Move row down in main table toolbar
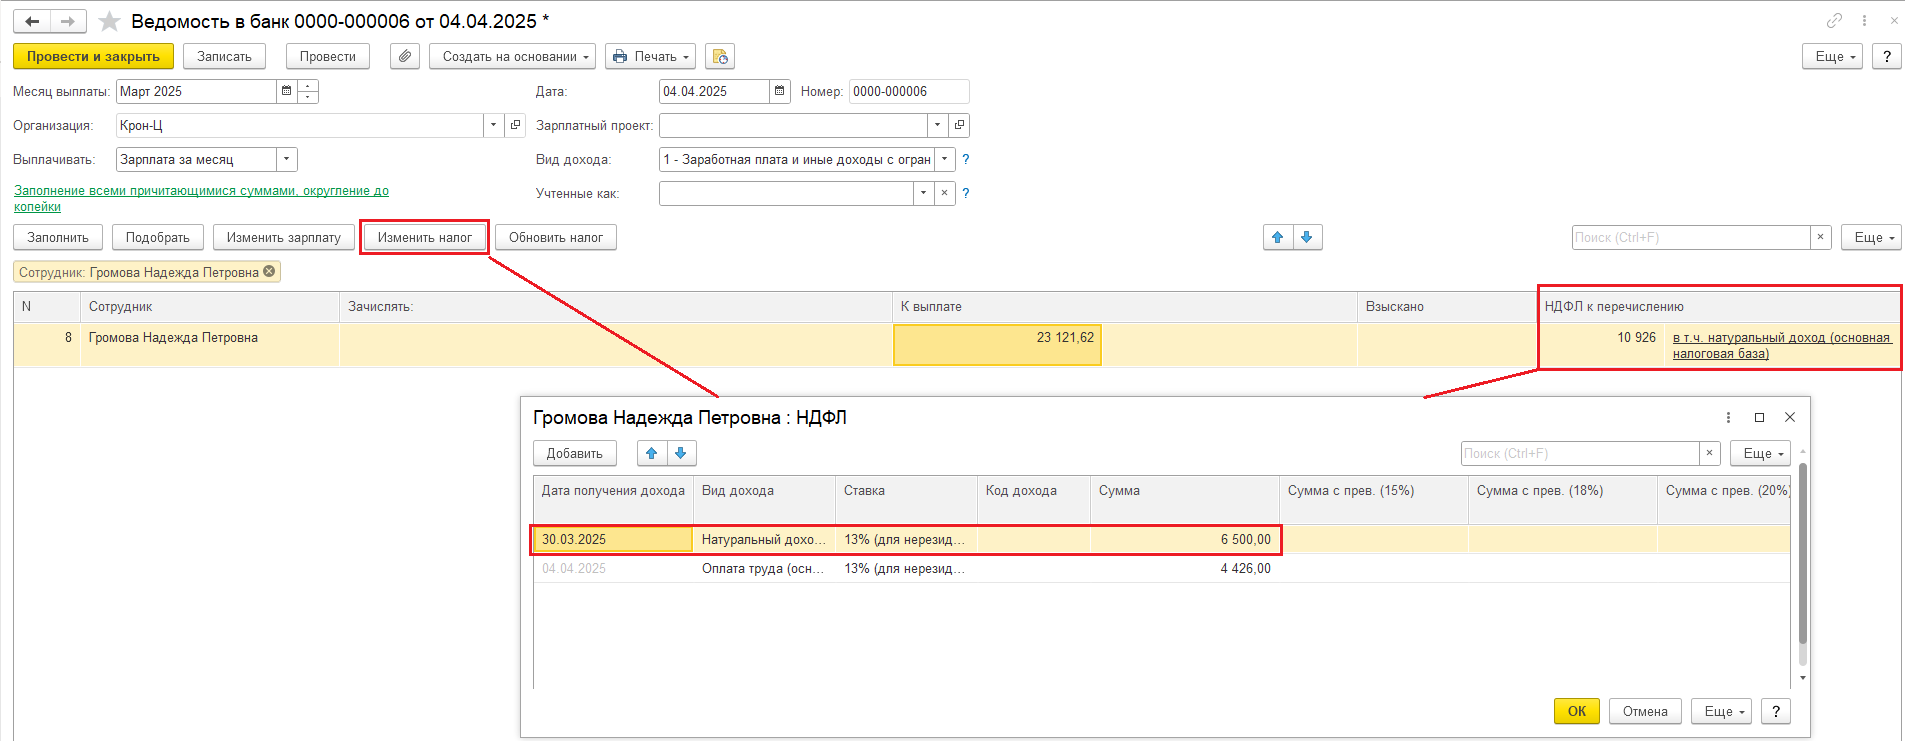This screenshot has height=741, width=1905. pyautogui.click(x=1307, y=238)
